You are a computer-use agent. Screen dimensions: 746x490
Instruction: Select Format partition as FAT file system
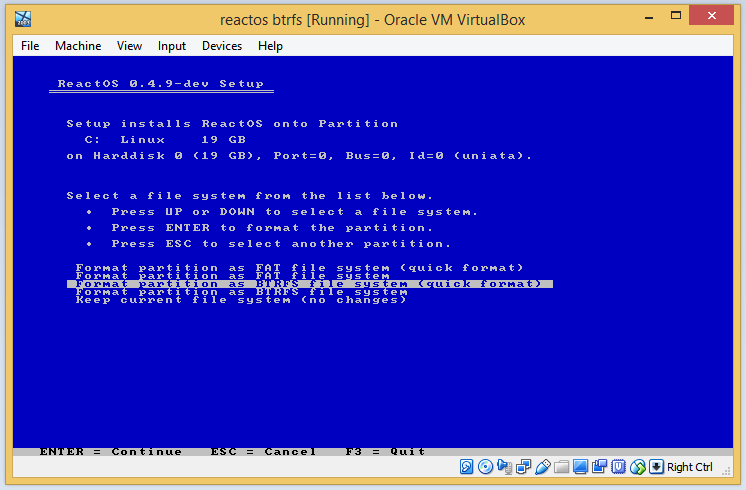point(232,275)
